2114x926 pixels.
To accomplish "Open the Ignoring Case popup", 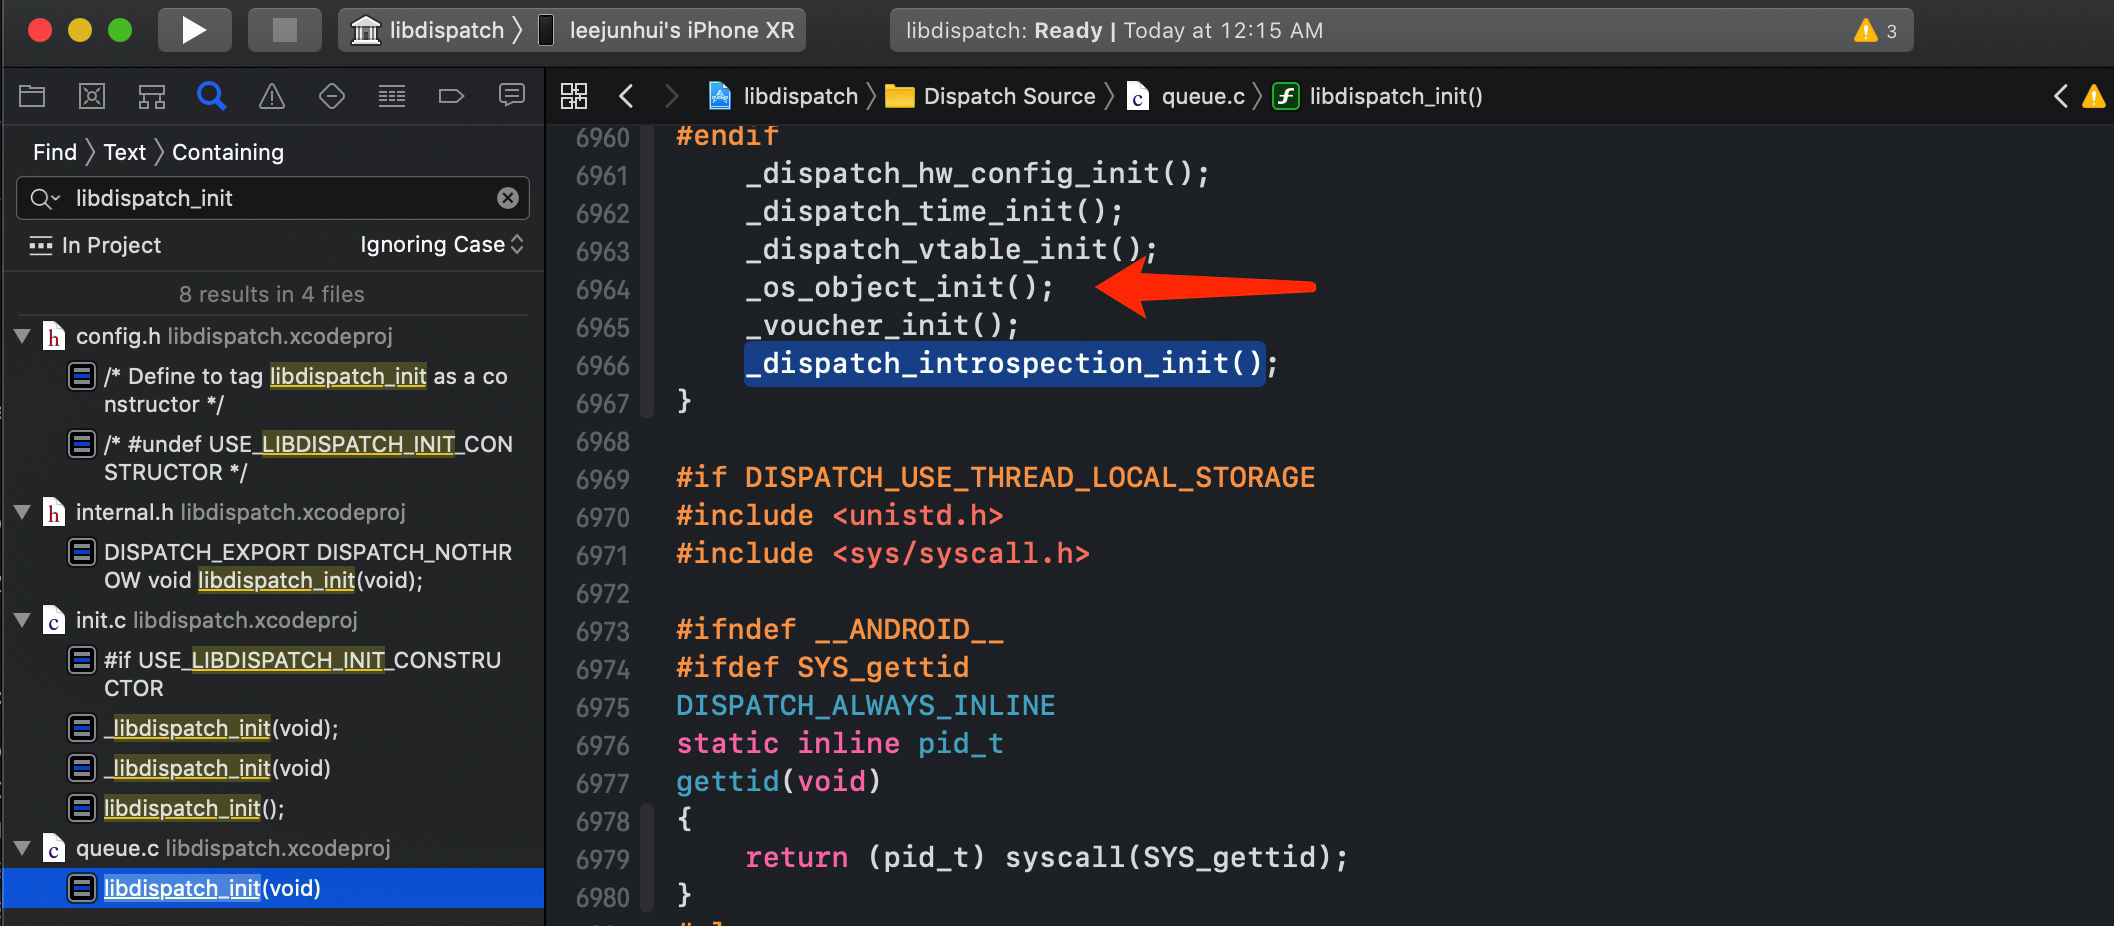I will coord(442,245).
